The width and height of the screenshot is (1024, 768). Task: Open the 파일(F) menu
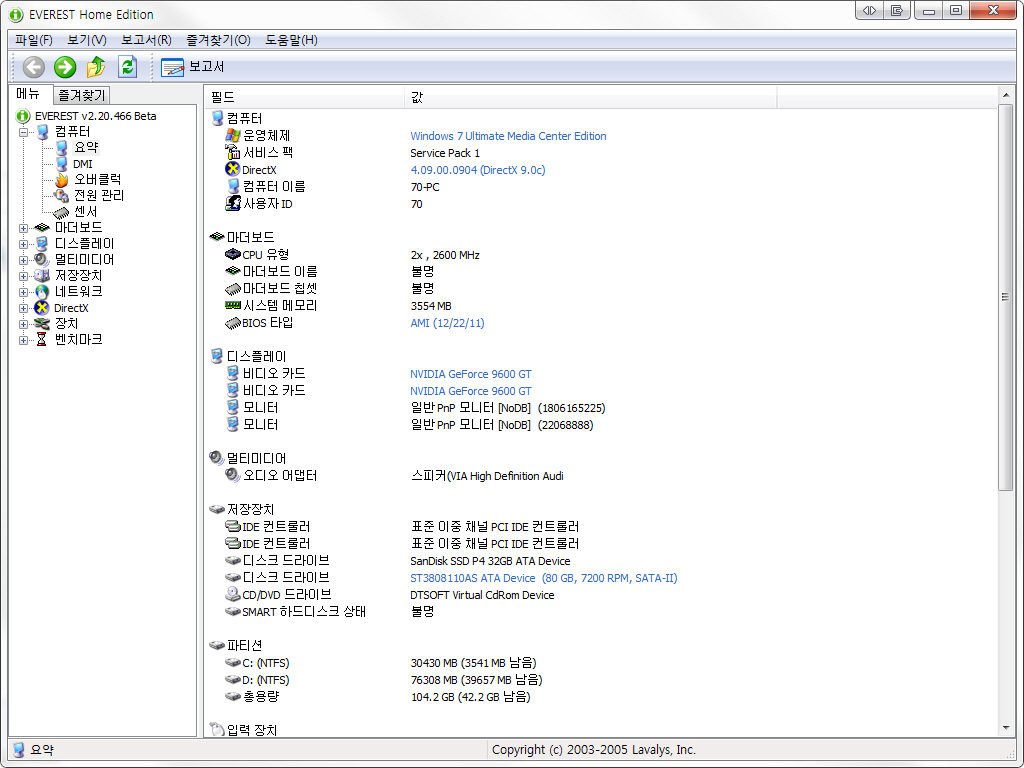pos(34,40)
